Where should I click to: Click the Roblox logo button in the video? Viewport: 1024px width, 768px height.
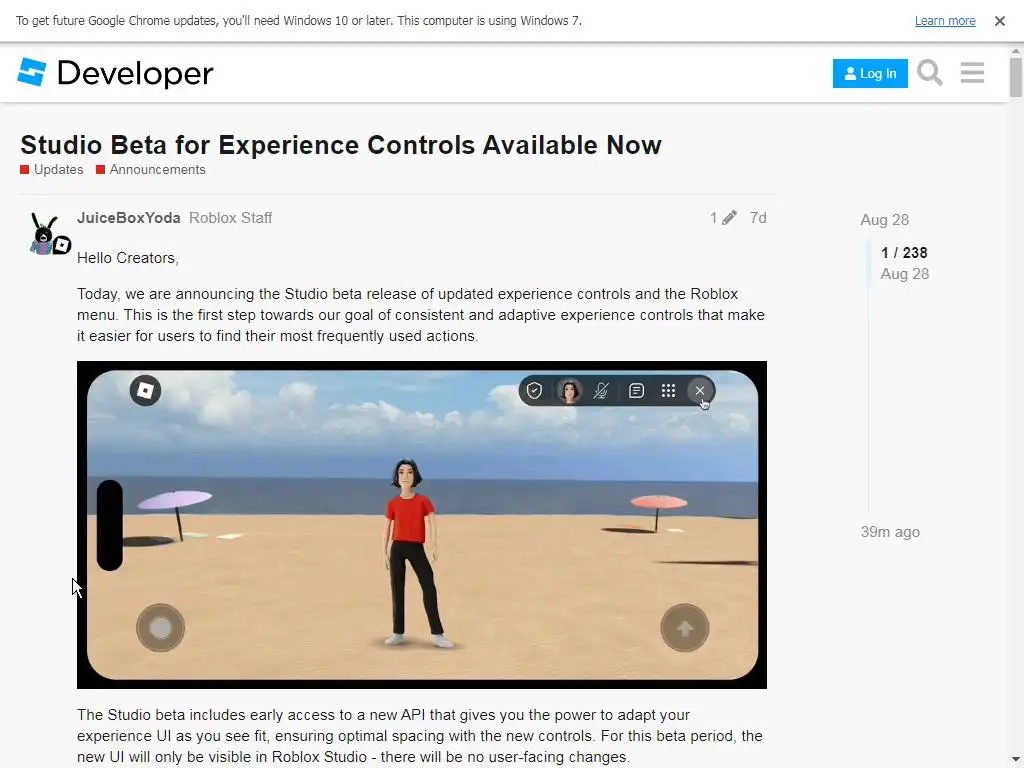(x=145, y=391)
